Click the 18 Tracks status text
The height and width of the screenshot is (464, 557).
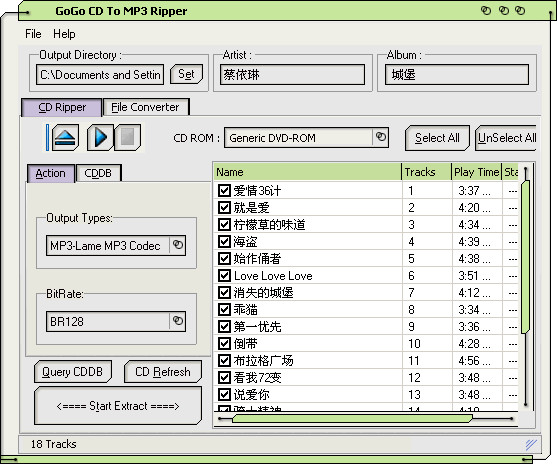pyautogui.click(x=53, y=444)
